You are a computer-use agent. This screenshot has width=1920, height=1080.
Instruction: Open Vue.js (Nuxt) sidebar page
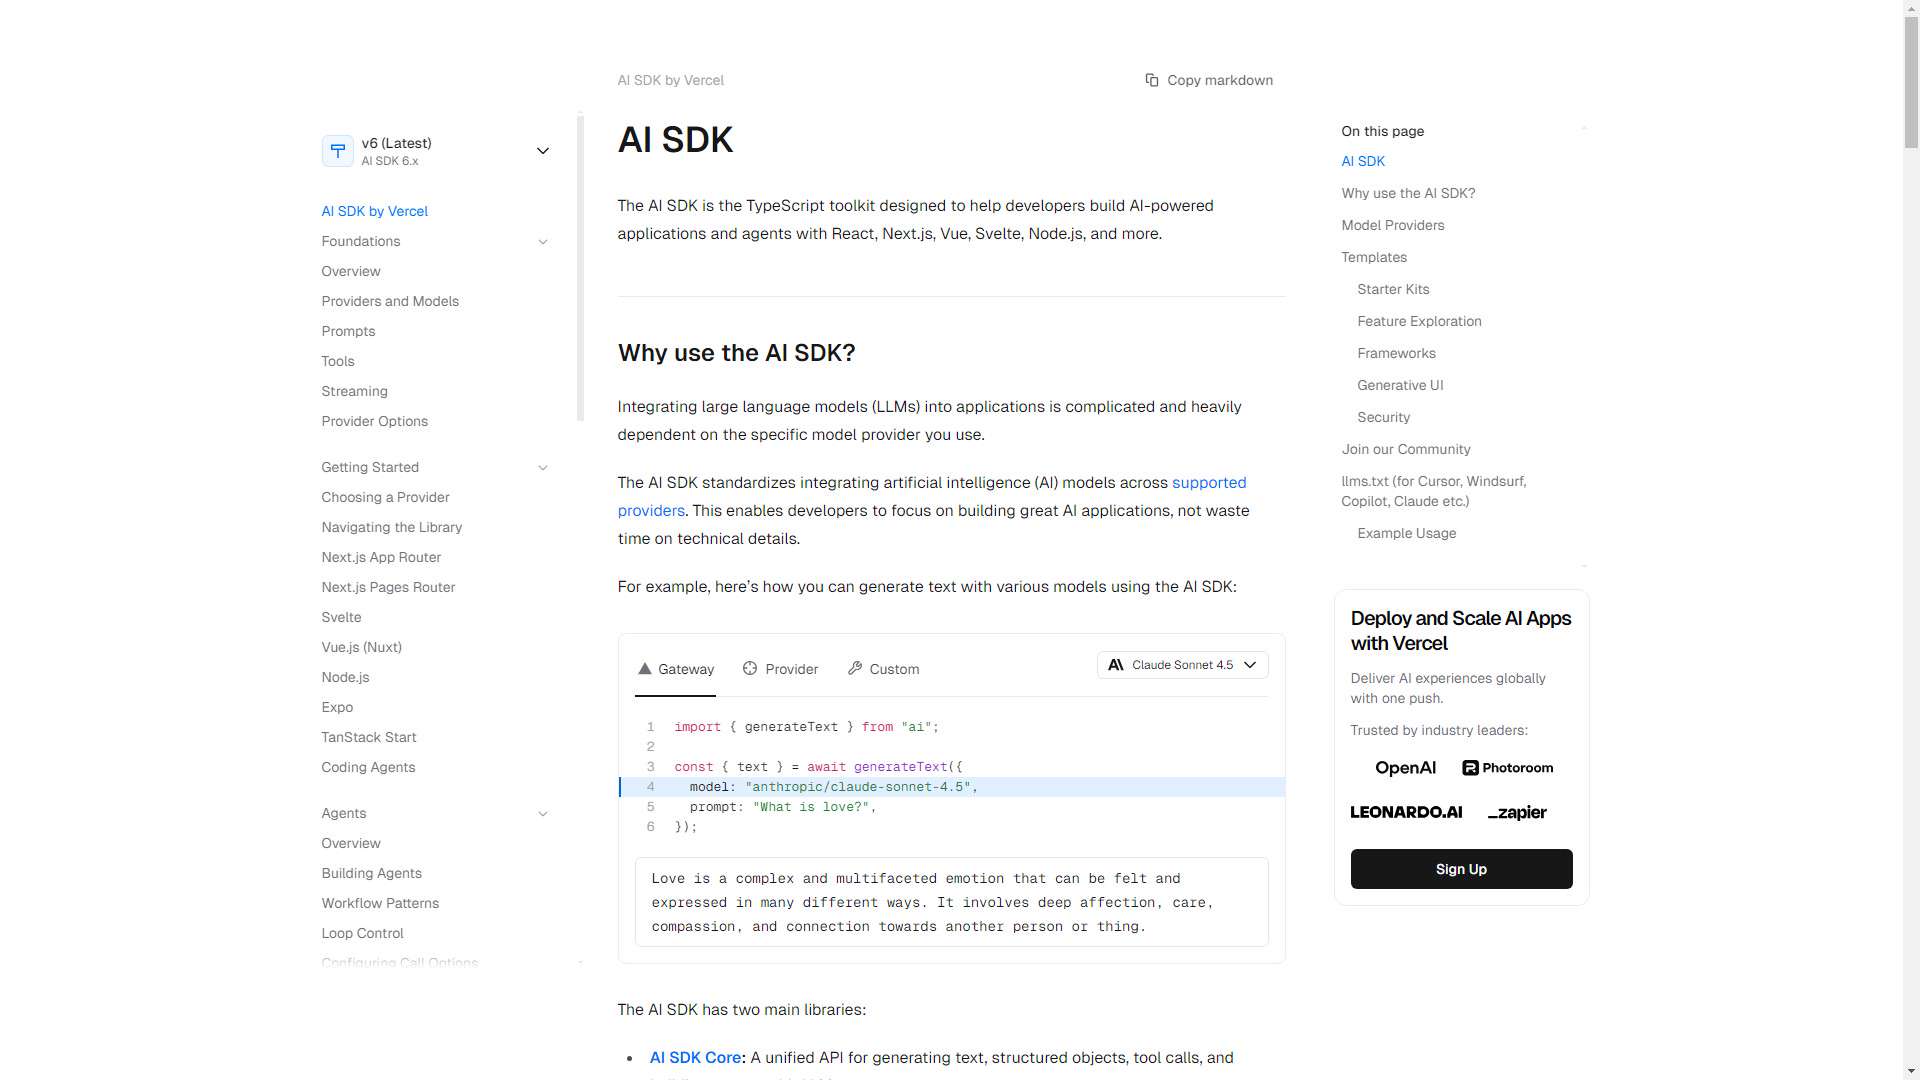pyautogui.click(x=361, y=648)
